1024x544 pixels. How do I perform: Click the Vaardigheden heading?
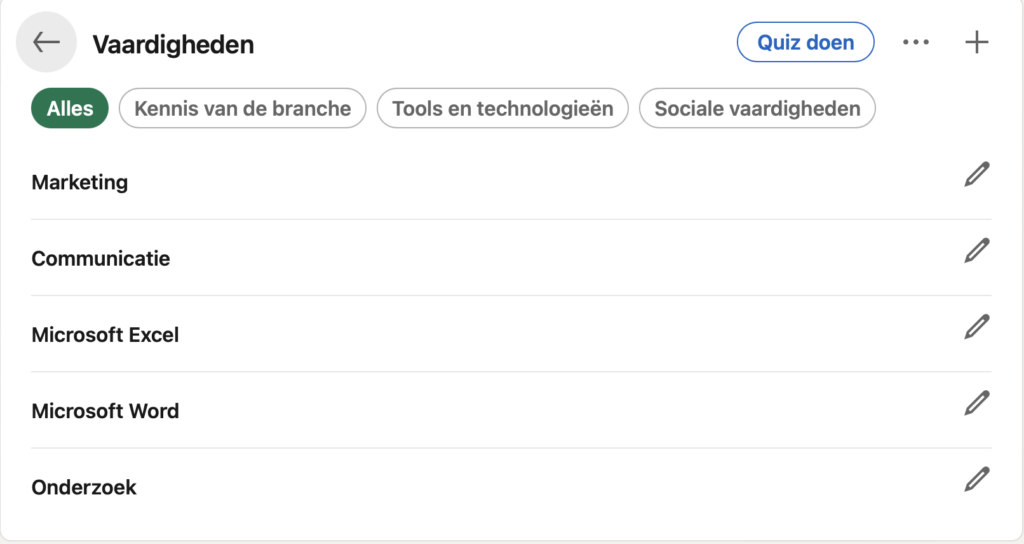tap(173, 44)
